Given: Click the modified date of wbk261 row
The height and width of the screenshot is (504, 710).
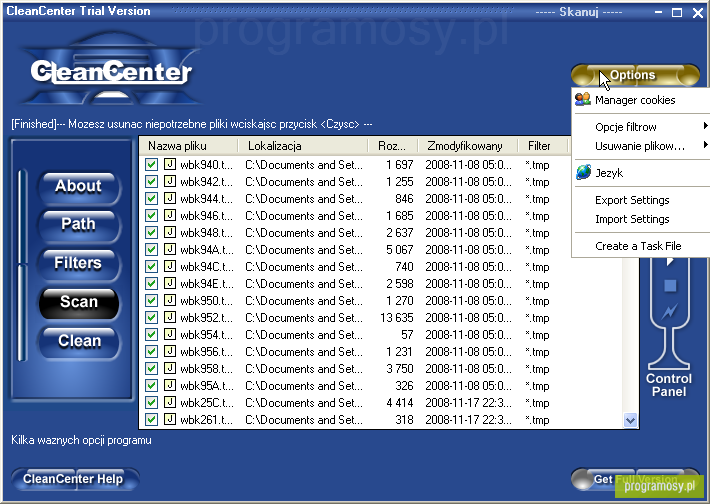Looking at the screenshot, I should pyautogui.click(x=468, y=420).
